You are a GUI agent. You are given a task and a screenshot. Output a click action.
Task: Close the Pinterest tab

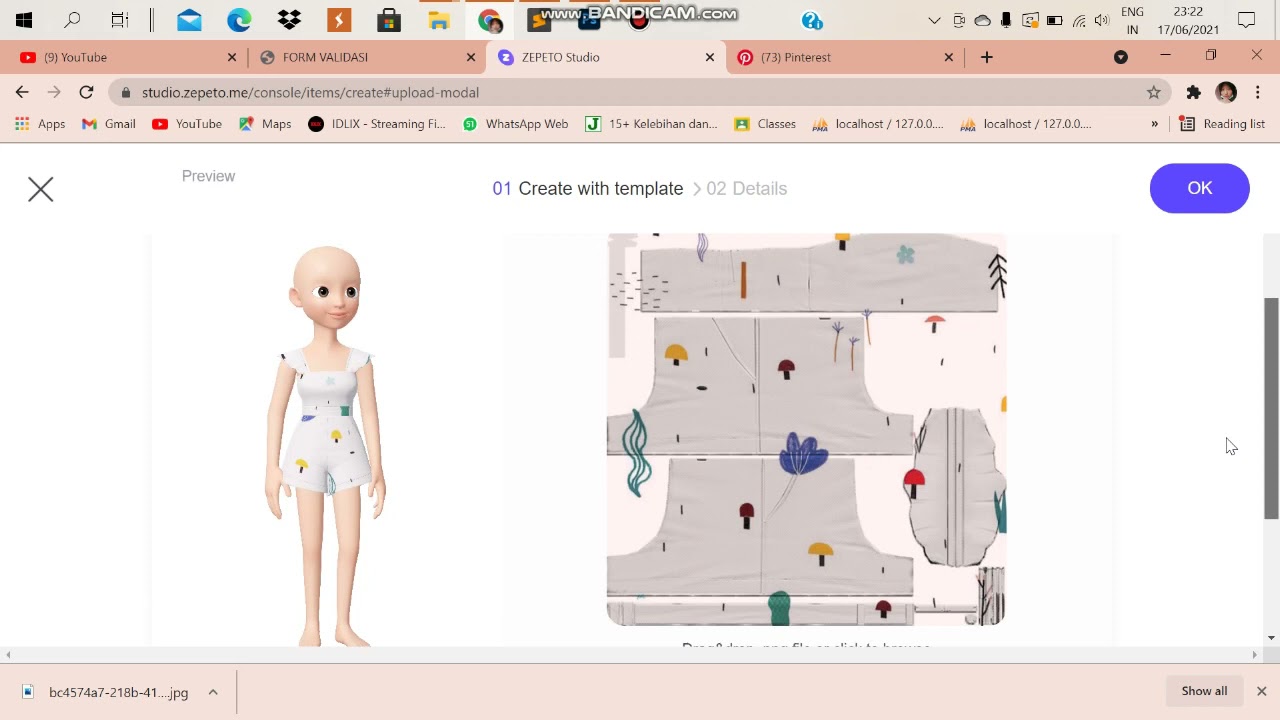(949, 57)
